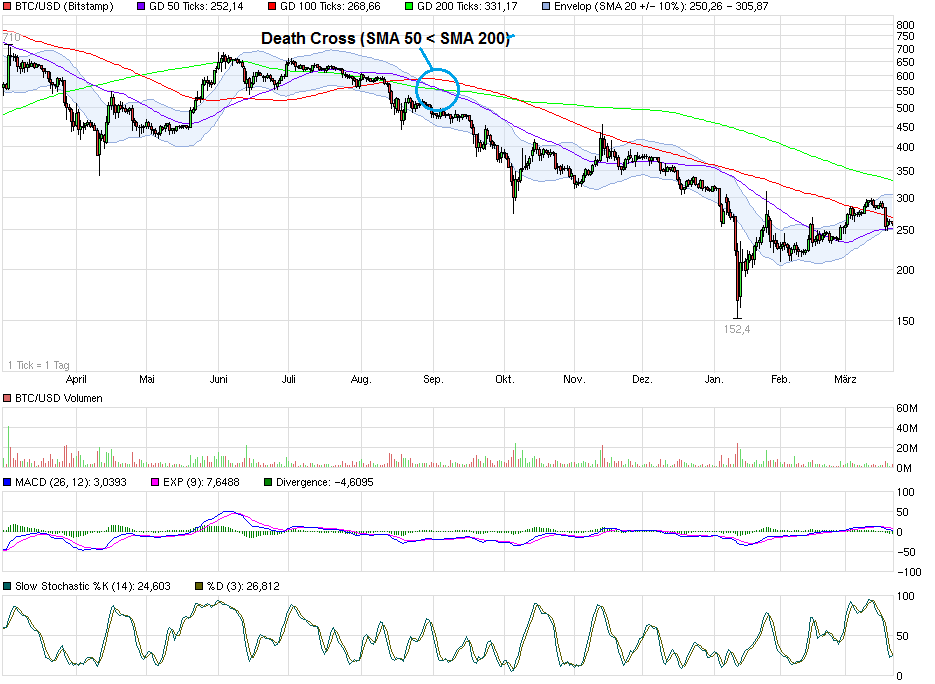Click the 'März' axis label
The width and height of the screenshot is (935, 684).
[846, 379]
